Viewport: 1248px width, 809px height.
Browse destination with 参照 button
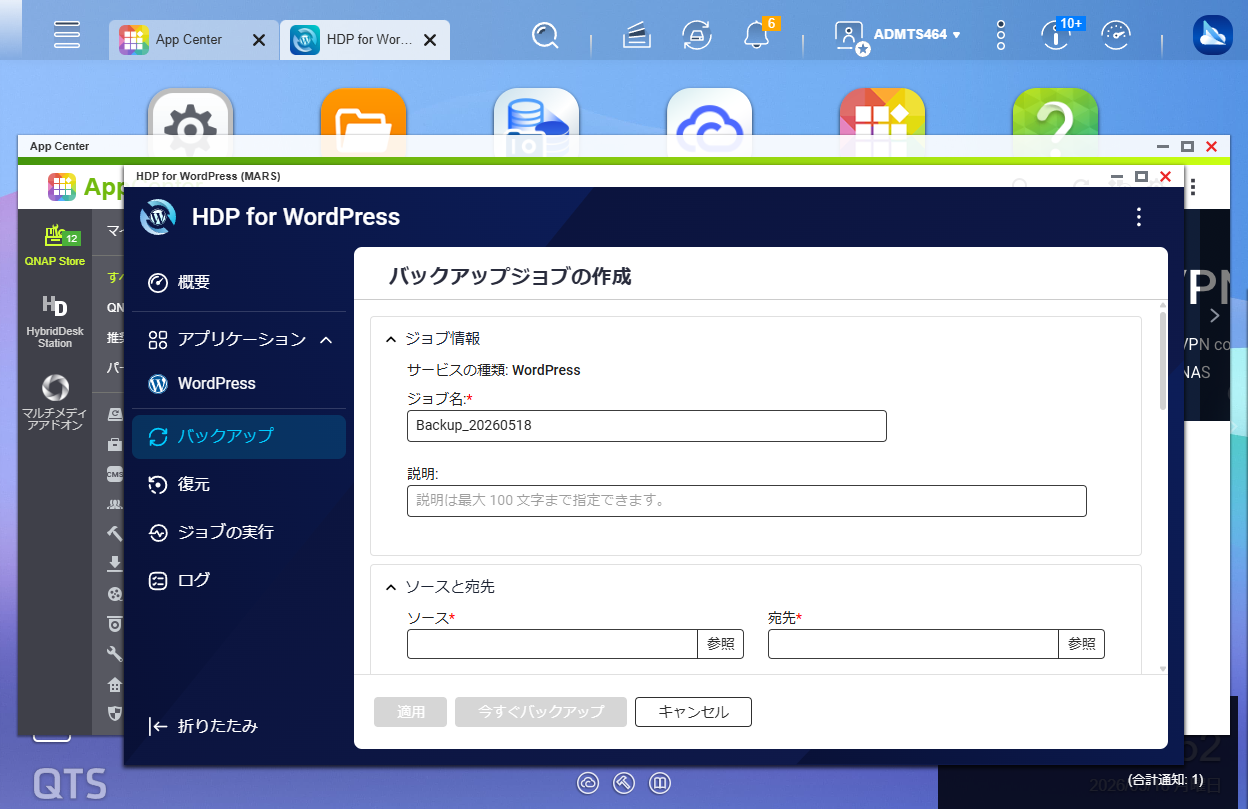(x=1082, y=644)
